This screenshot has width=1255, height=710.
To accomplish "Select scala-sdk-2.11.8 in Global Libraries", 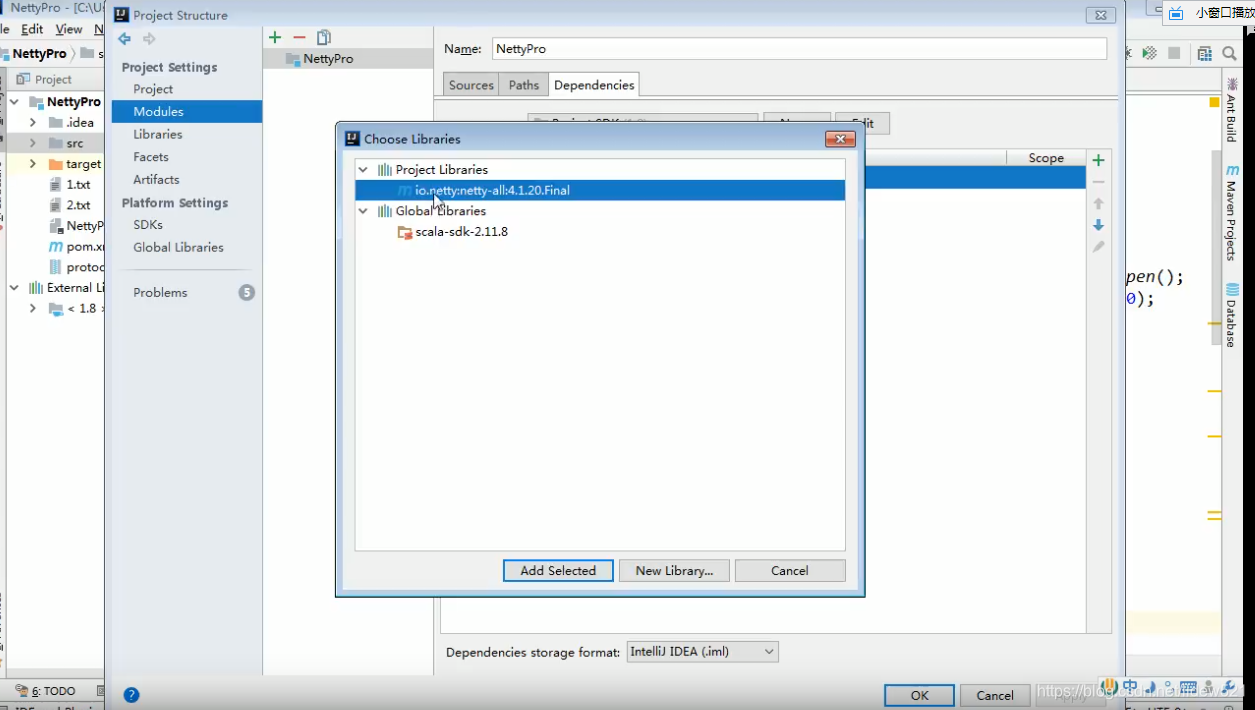I will [461, 232].
